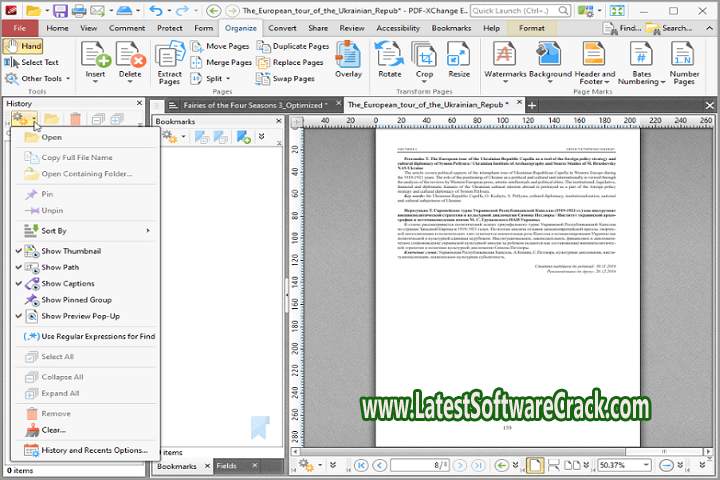Toggle the Show Thumbnail option
Image resolution: width=720 pixels, height=480 pixels.
point(70,251)
